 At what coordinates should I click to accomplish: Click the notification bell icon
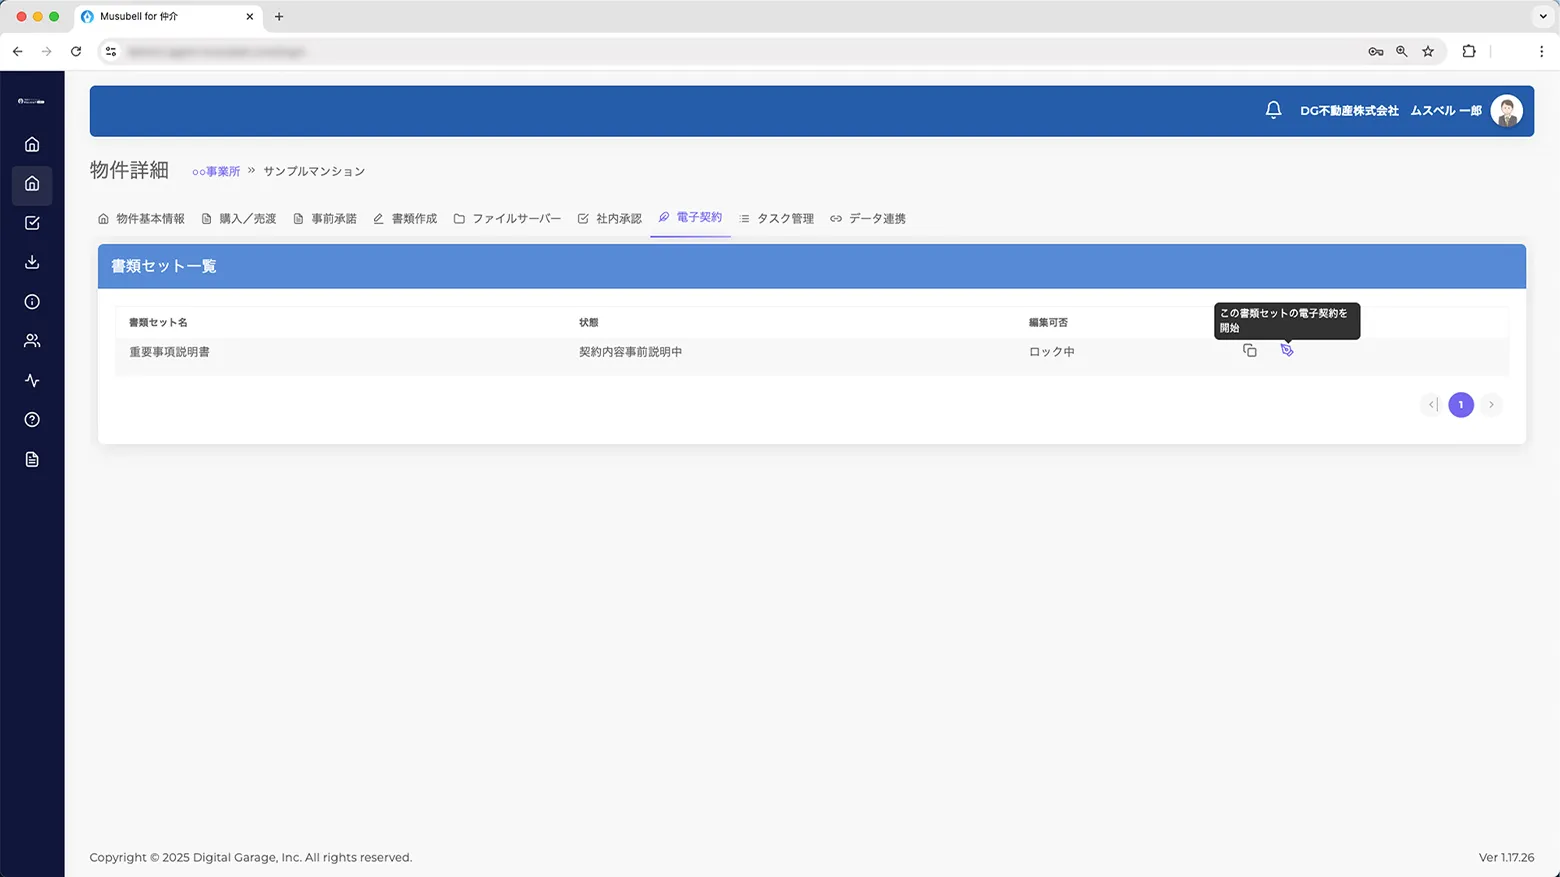1273,110
